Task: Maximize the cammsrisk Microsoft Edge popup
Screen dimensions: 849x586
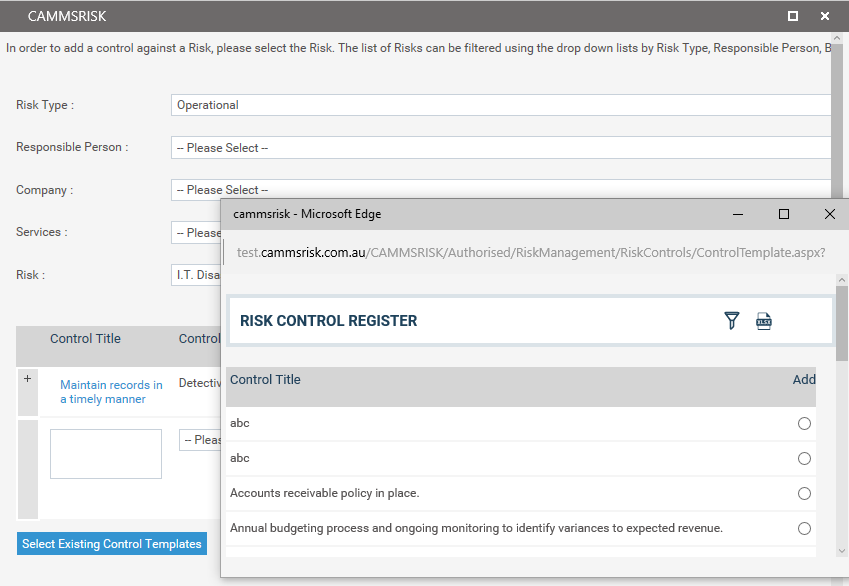Action: (783, 214)
